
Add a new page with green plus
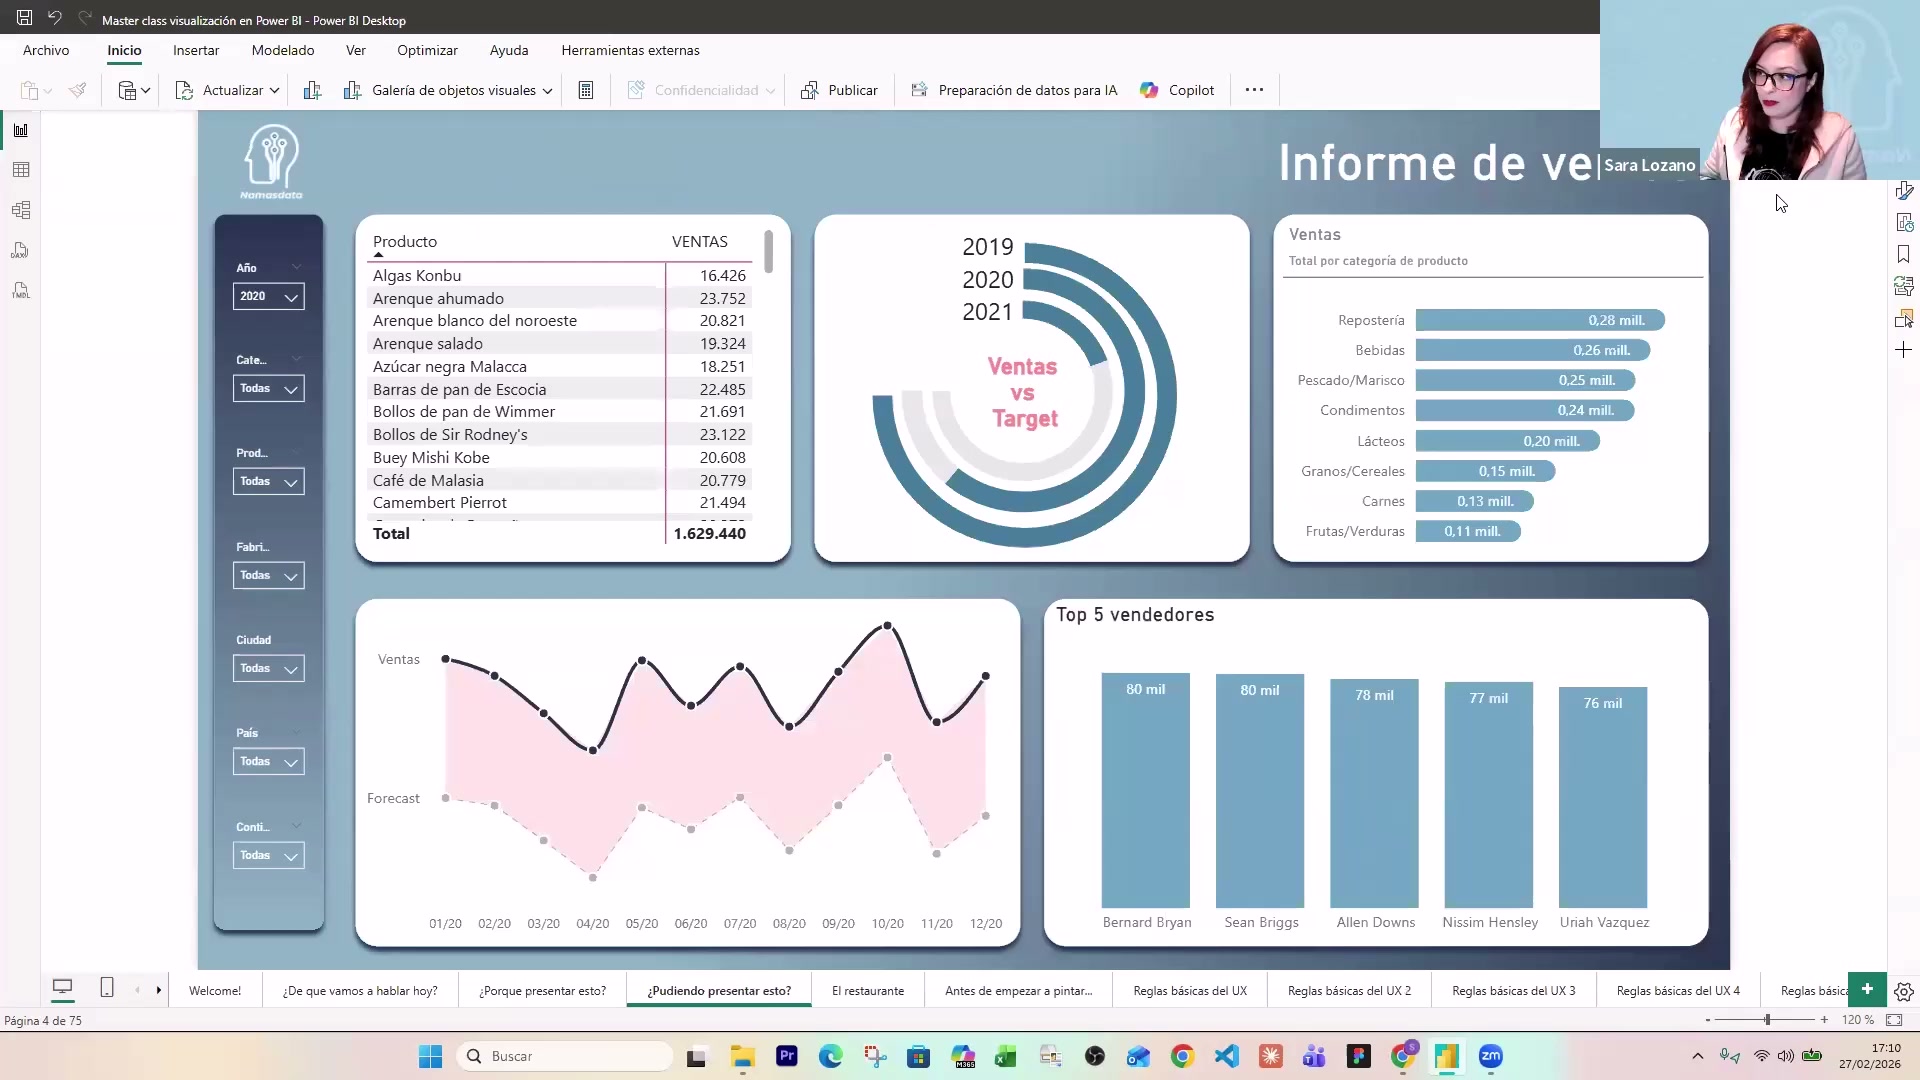[1867, 989]
